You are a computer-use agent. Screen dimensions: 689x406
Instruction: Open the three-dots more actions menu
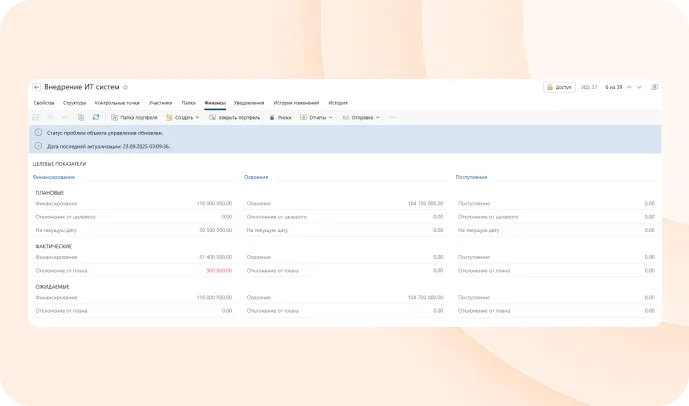[x=392, y=117]
